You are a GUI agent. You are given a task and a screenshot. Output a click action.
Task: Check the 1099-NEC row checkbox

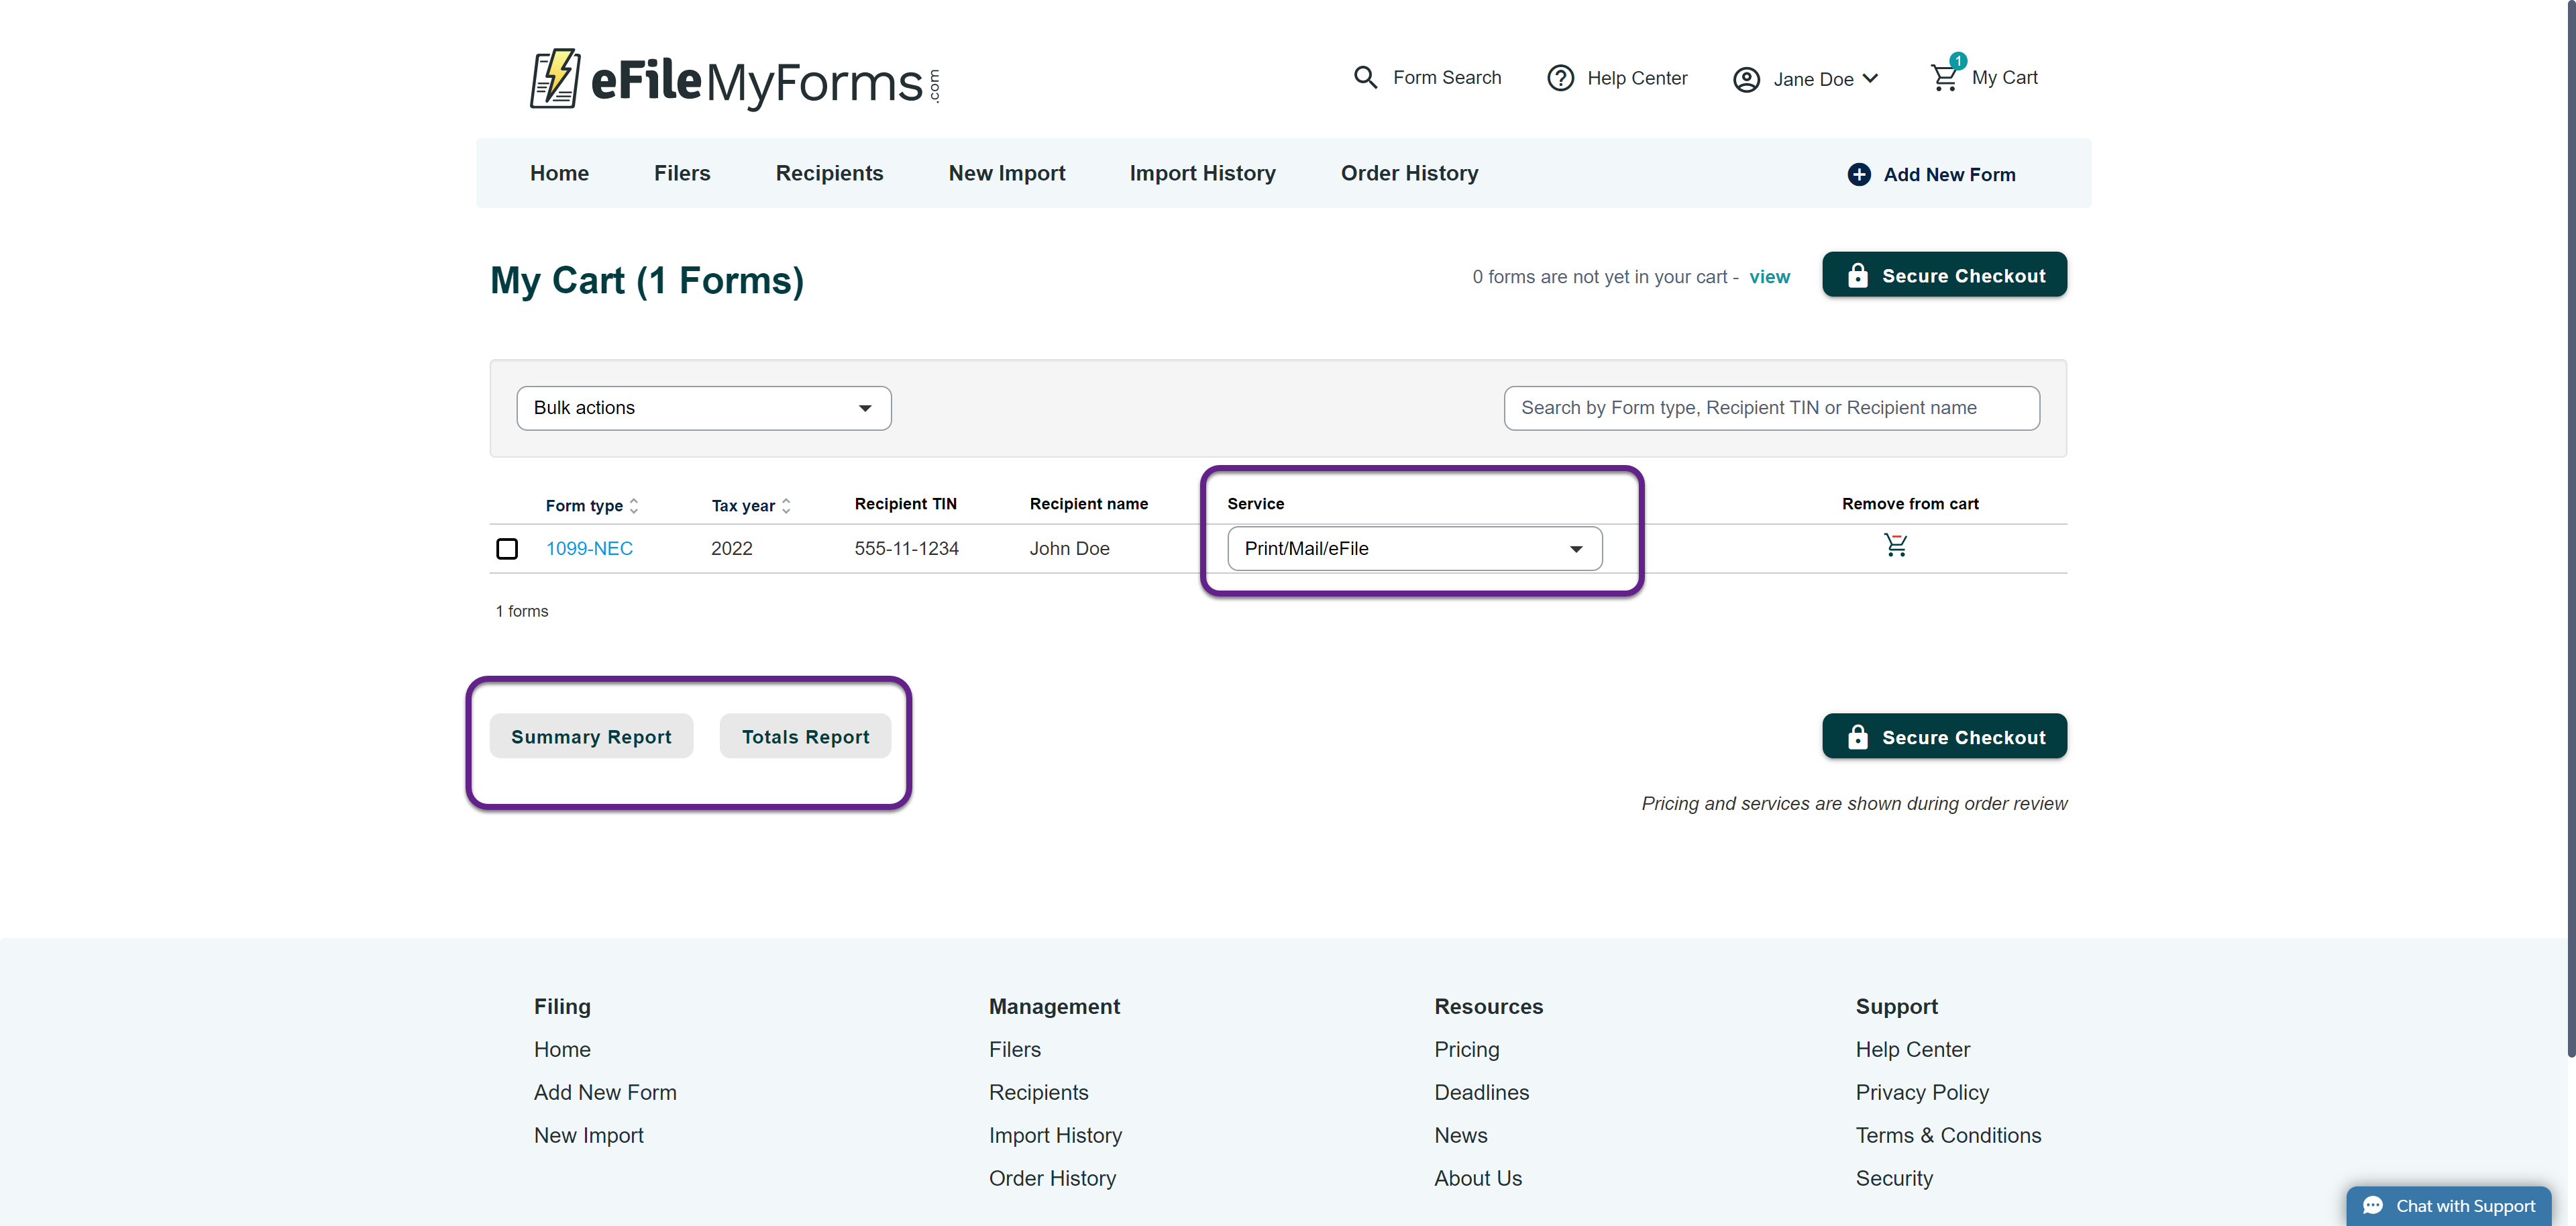[507, 549]
